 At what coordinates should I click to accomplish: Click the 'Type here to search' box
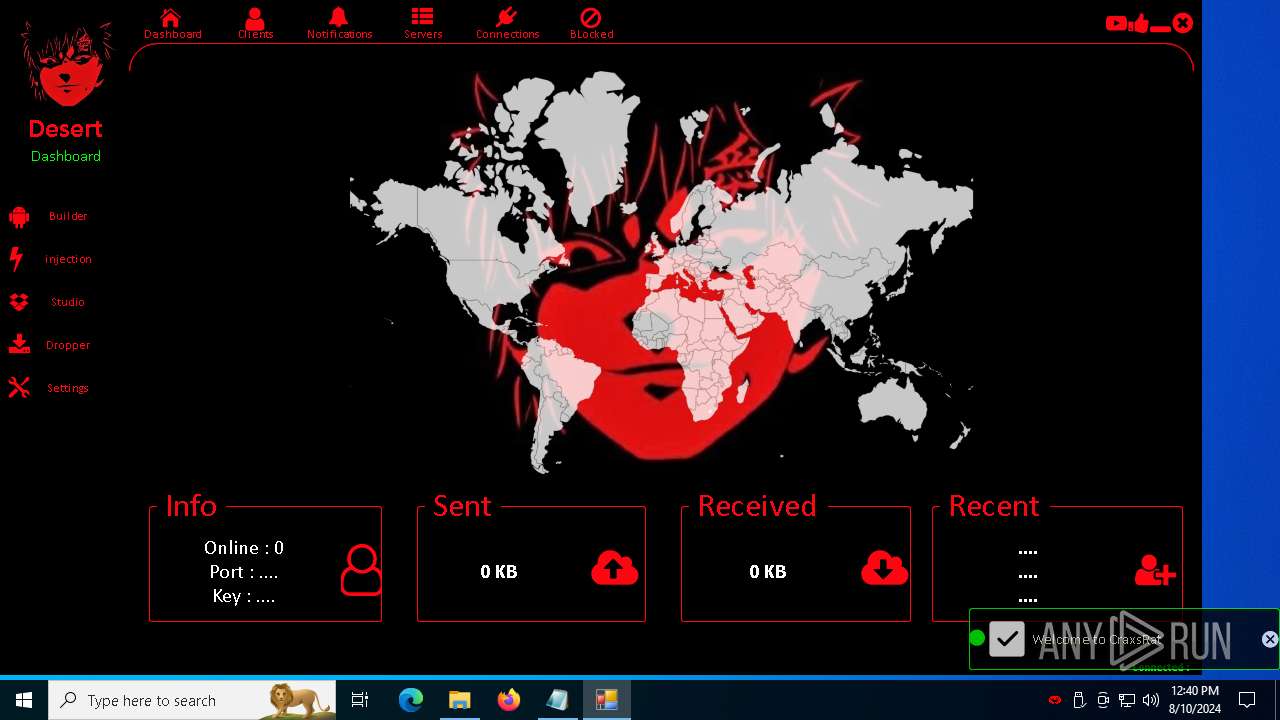[x=192, y=700]
